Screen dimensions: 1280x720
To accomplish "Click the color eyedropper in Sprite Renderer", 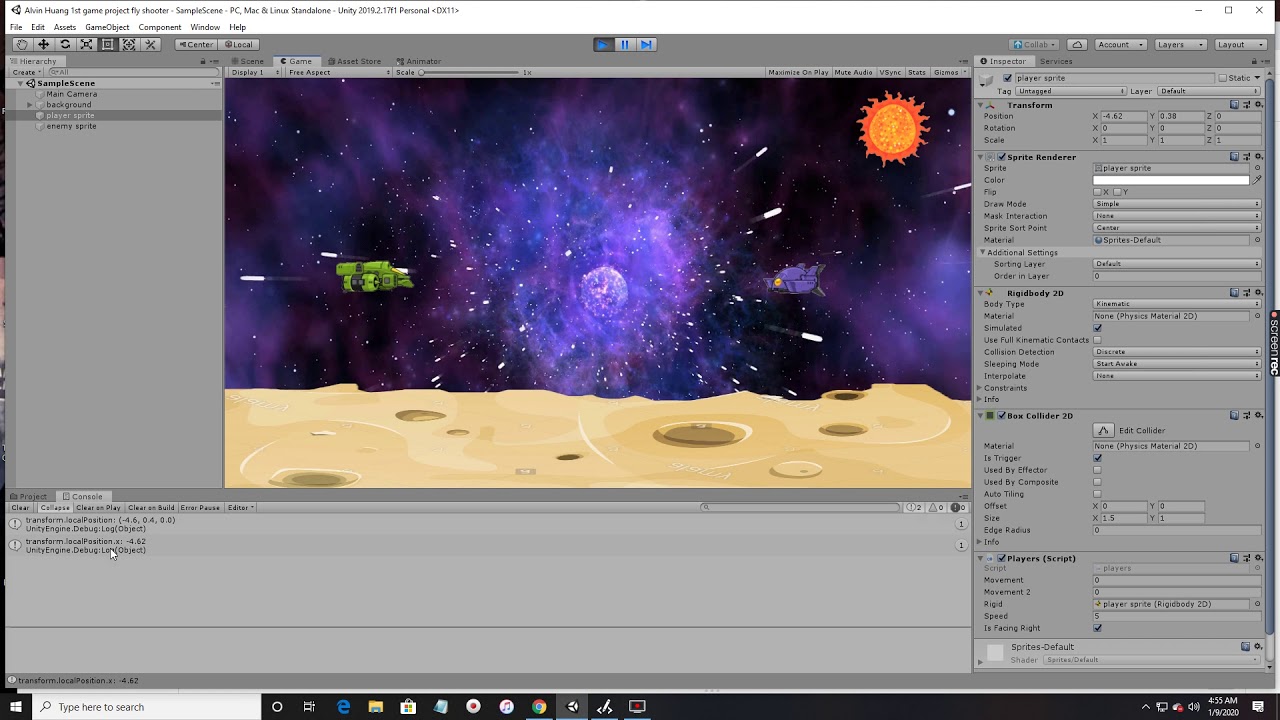I will click(1257, 180).
